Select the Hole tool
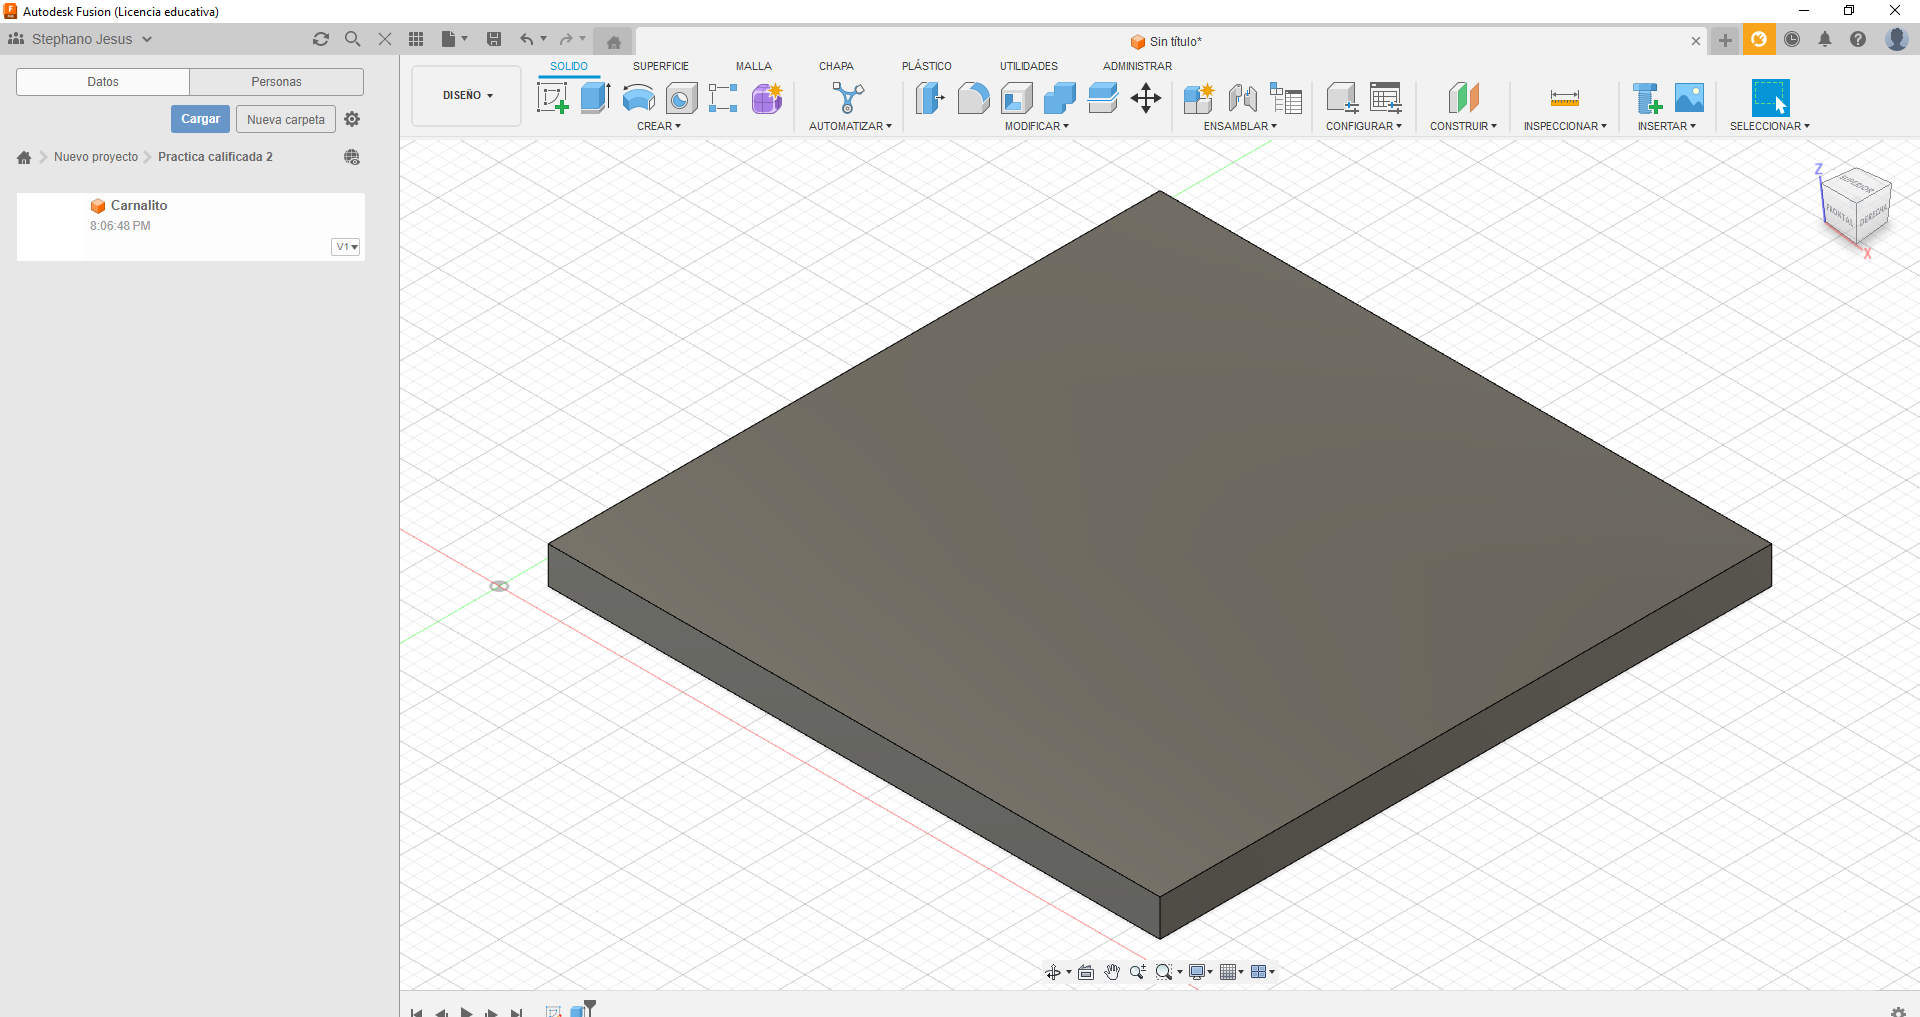Viewport: 1920px width, 1017px height. point(682,98)
